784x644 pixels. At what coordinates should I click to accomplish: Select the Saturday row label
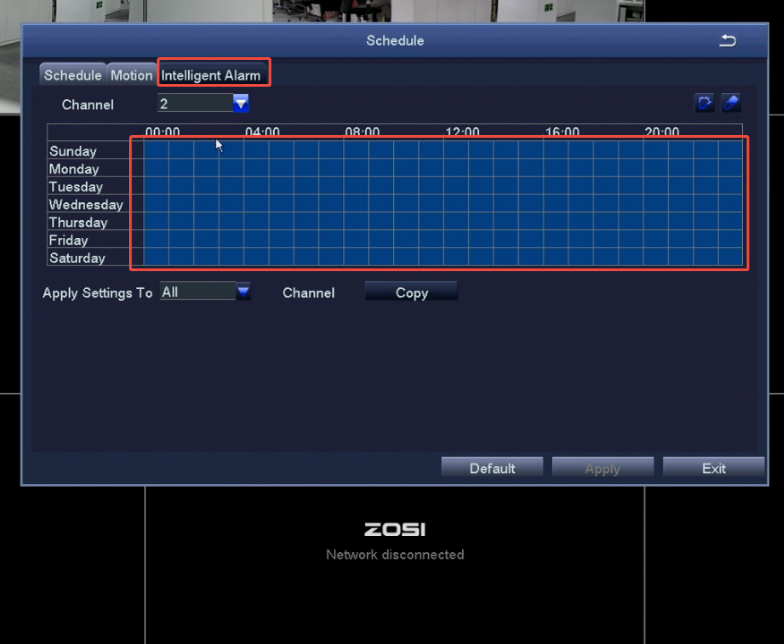tap(77, 258)
